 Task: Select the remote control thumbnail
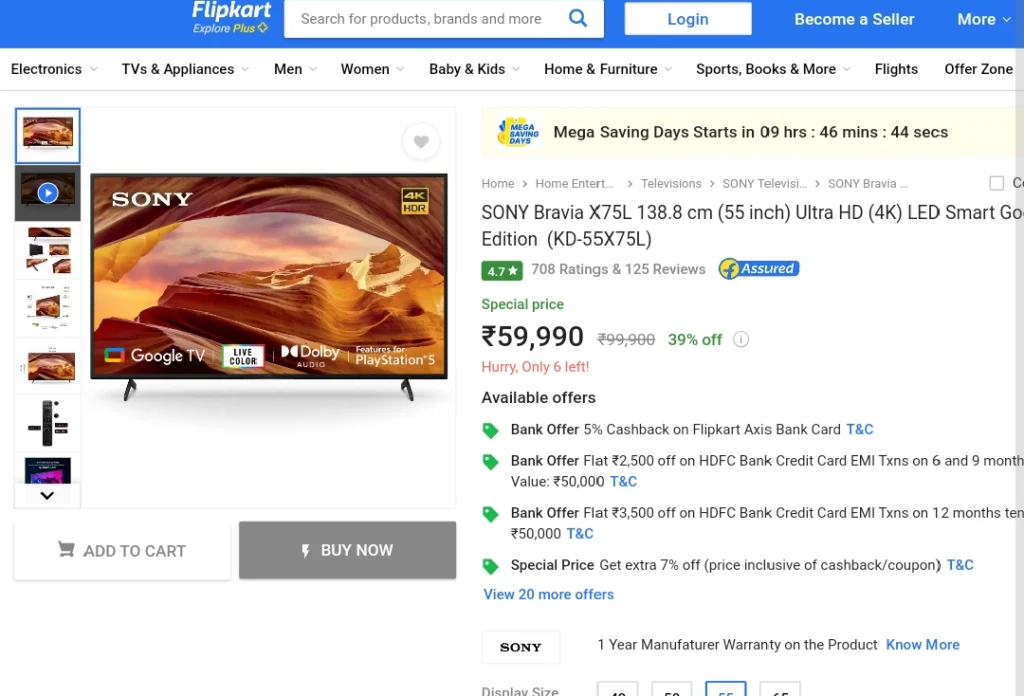tap(48, 423)
